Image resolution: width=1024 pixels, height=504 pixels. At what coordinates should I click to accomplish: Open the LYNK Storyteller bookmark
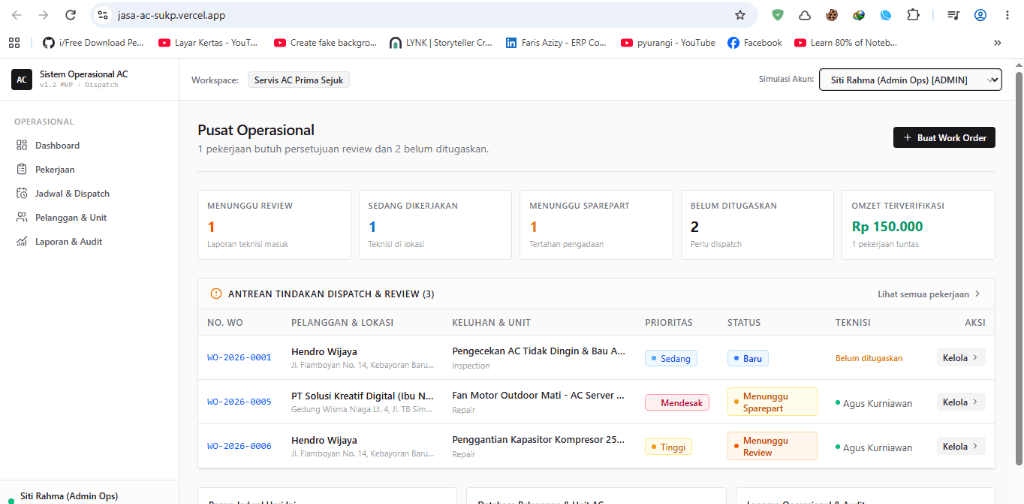(x=441, y=42)
